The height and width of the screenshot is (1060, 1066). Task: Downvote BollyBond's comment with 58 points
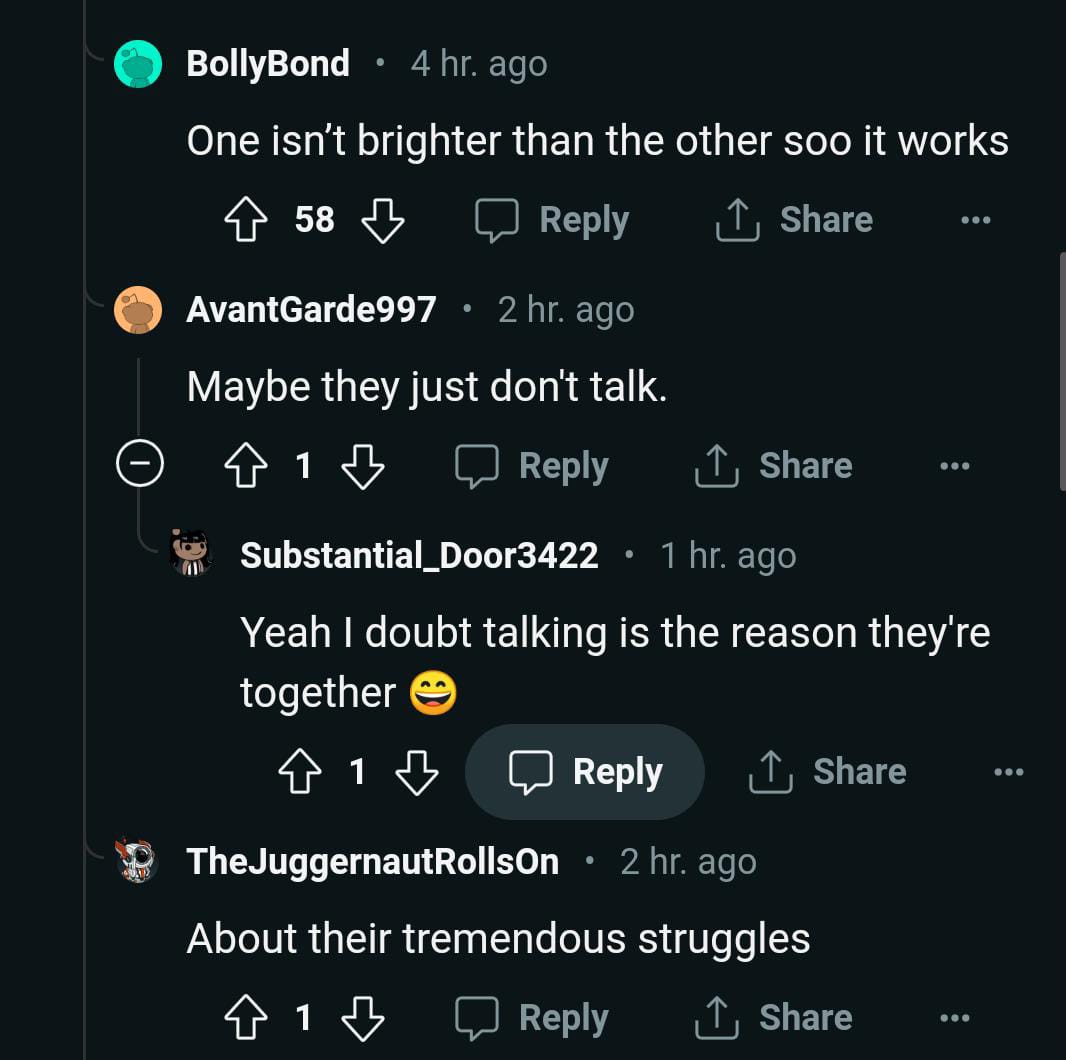tap(382, 220)
